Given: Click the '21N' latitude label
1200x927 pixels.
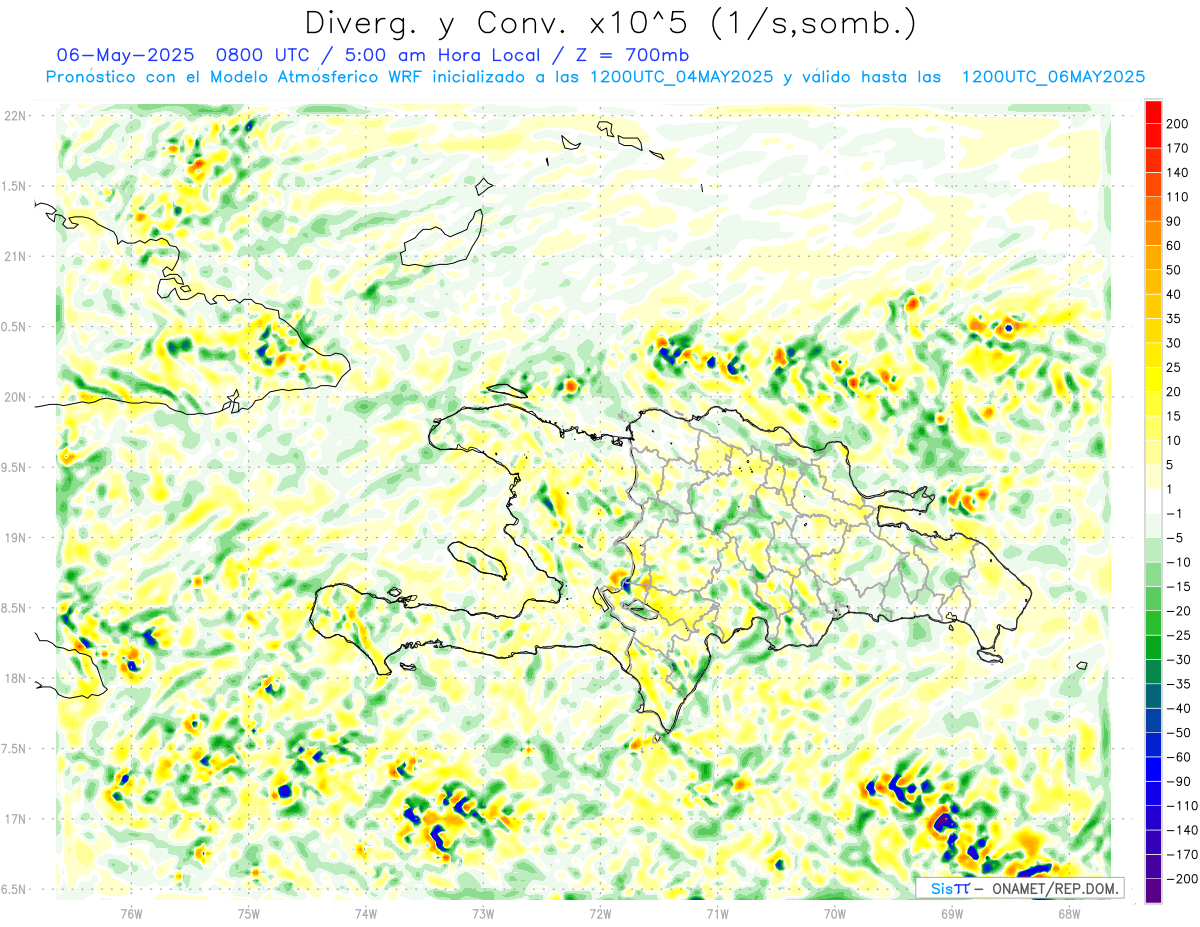Looking at the screenshot, I should tap(14, 256).
